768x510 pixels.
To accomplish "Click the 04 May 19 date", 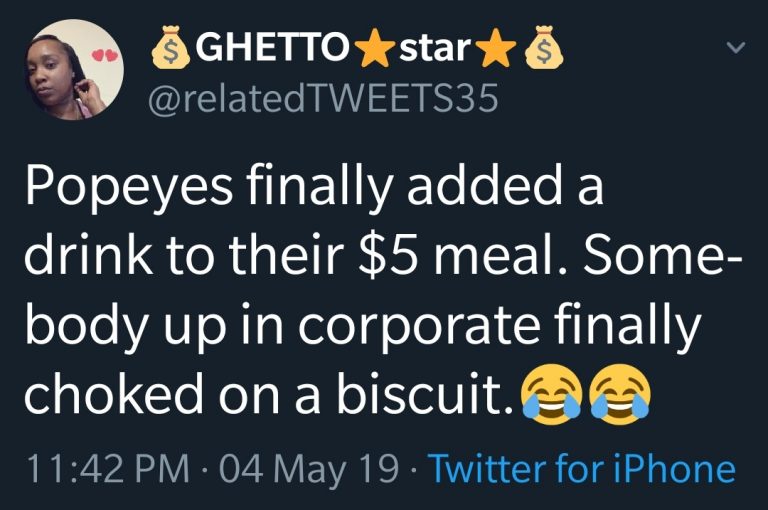I will point(310,467).
